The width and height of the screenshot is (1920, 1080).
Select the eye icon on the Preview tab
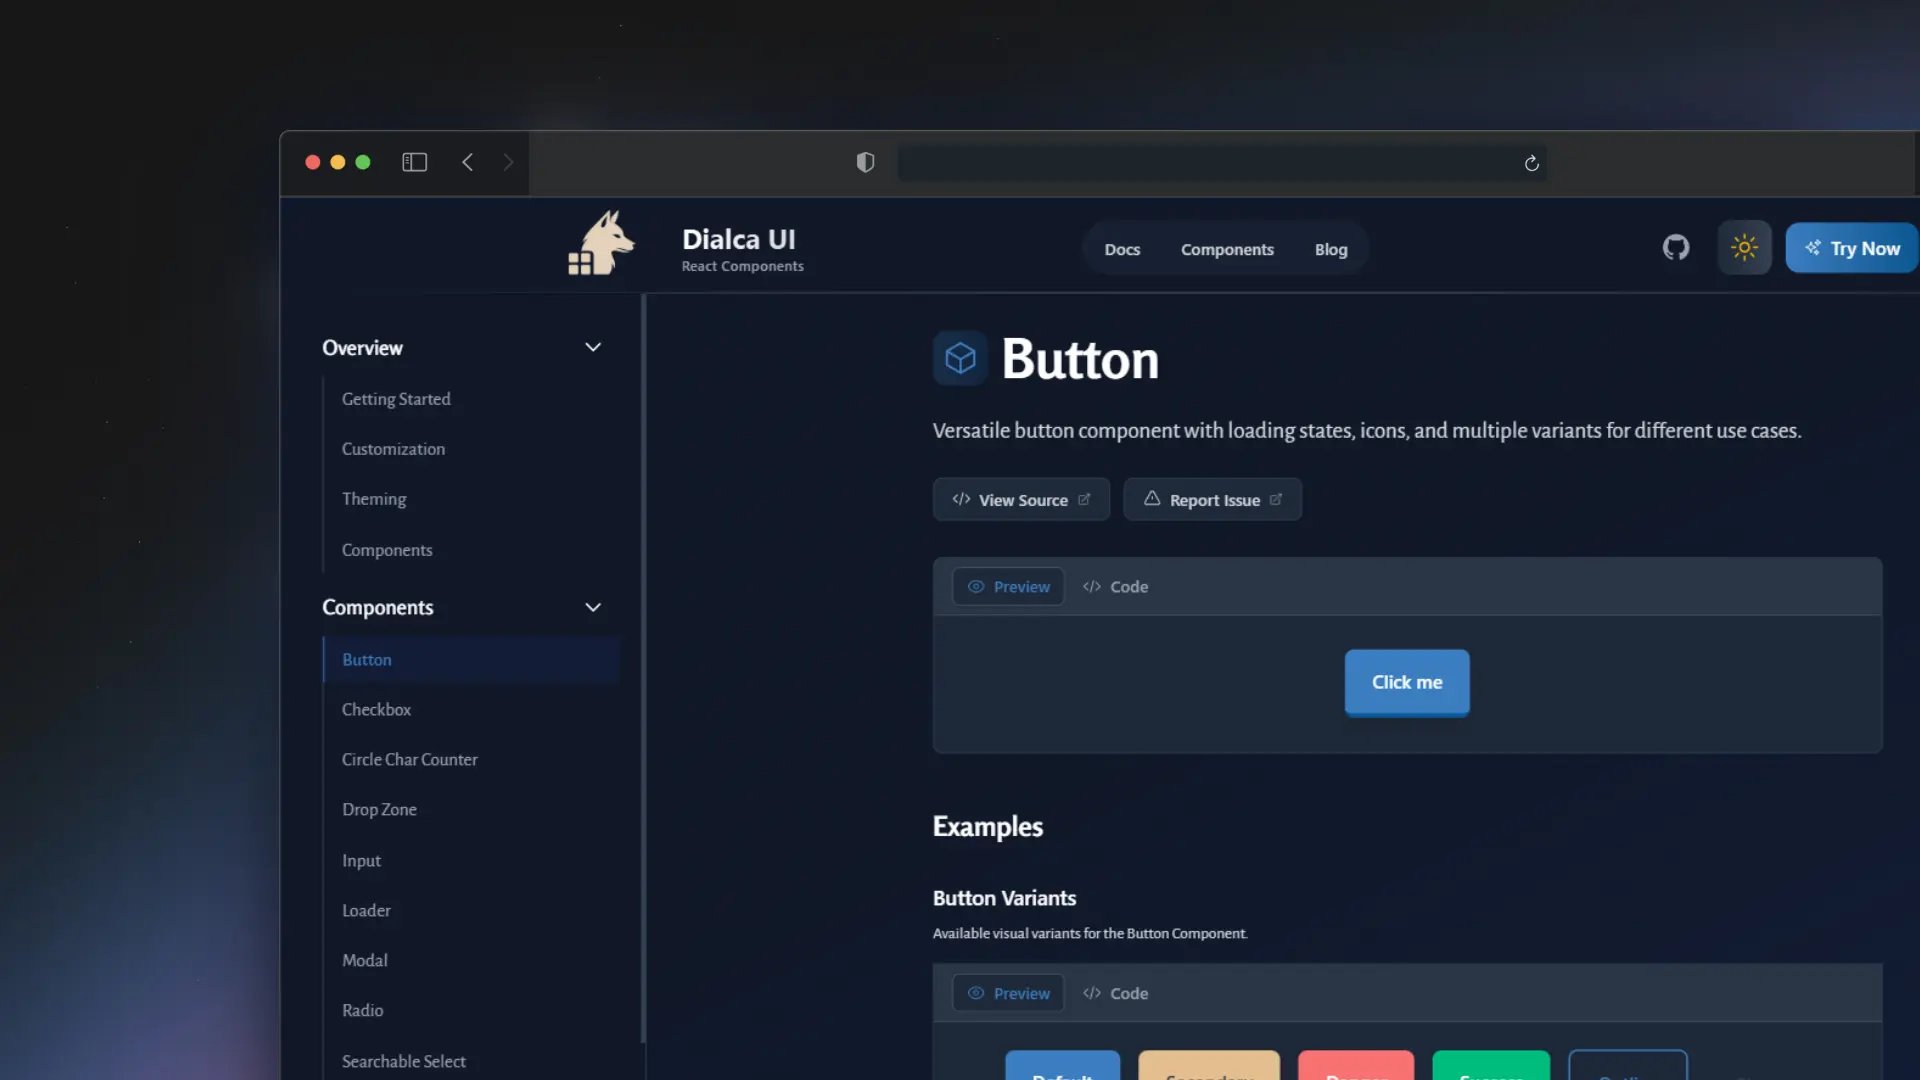(977, 587)
